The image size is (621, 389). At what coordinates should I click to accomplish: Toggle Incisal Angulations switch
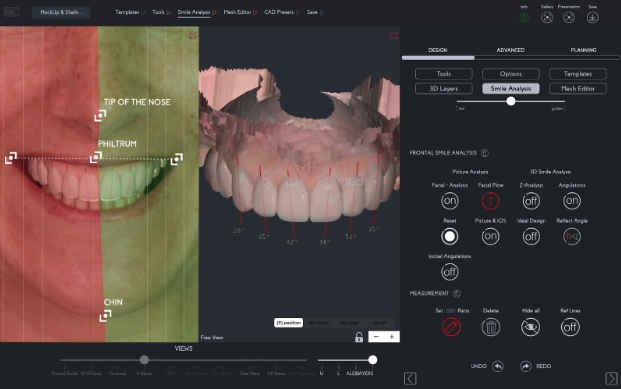pos(450,272)
